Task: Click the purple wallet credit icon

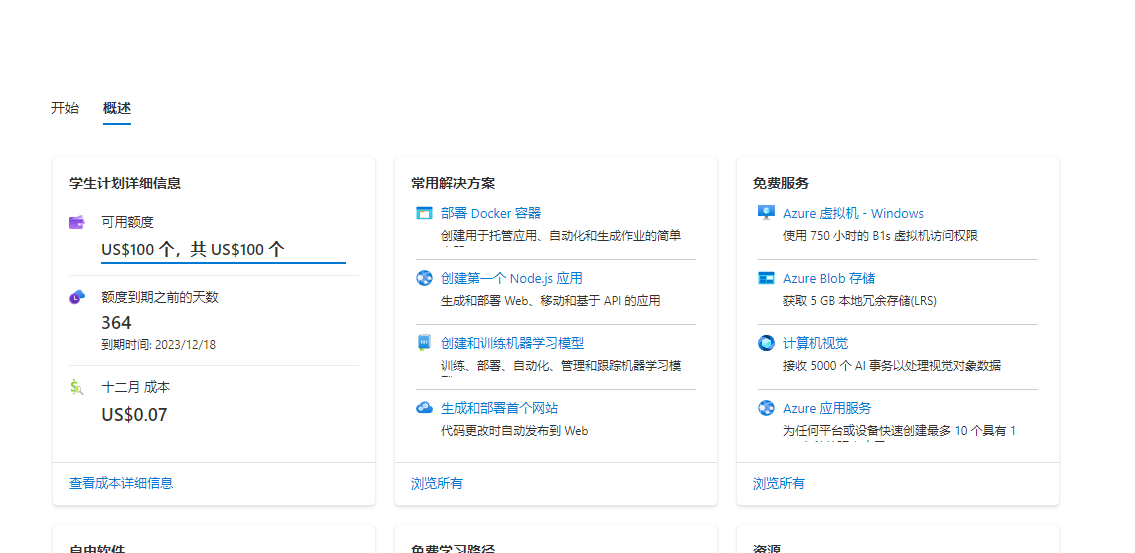Action: 77,222
